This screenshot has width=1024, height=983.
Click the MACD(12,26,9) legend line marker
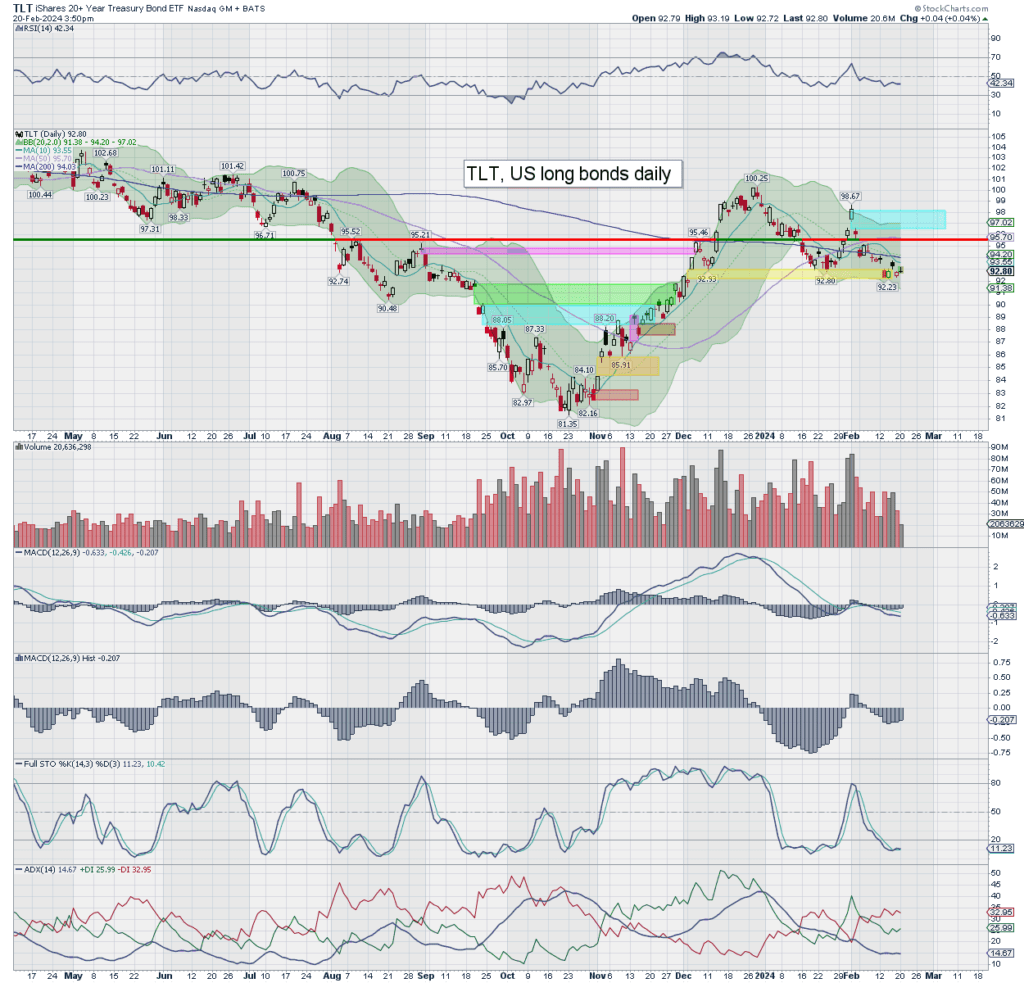[18, 550]
